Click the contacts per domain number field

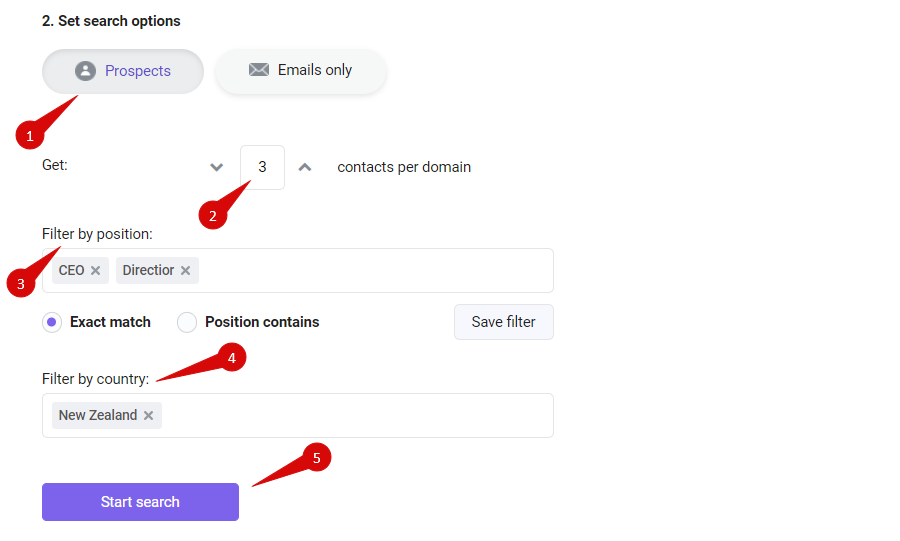pyautogui.click(x=262, y=167)
